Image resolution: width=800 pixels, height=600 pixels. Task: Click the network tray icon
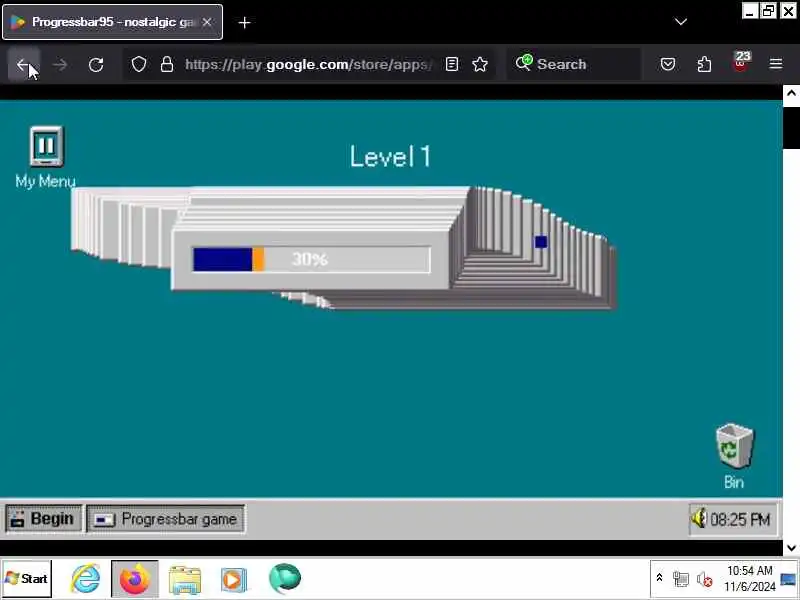point(681,579)
